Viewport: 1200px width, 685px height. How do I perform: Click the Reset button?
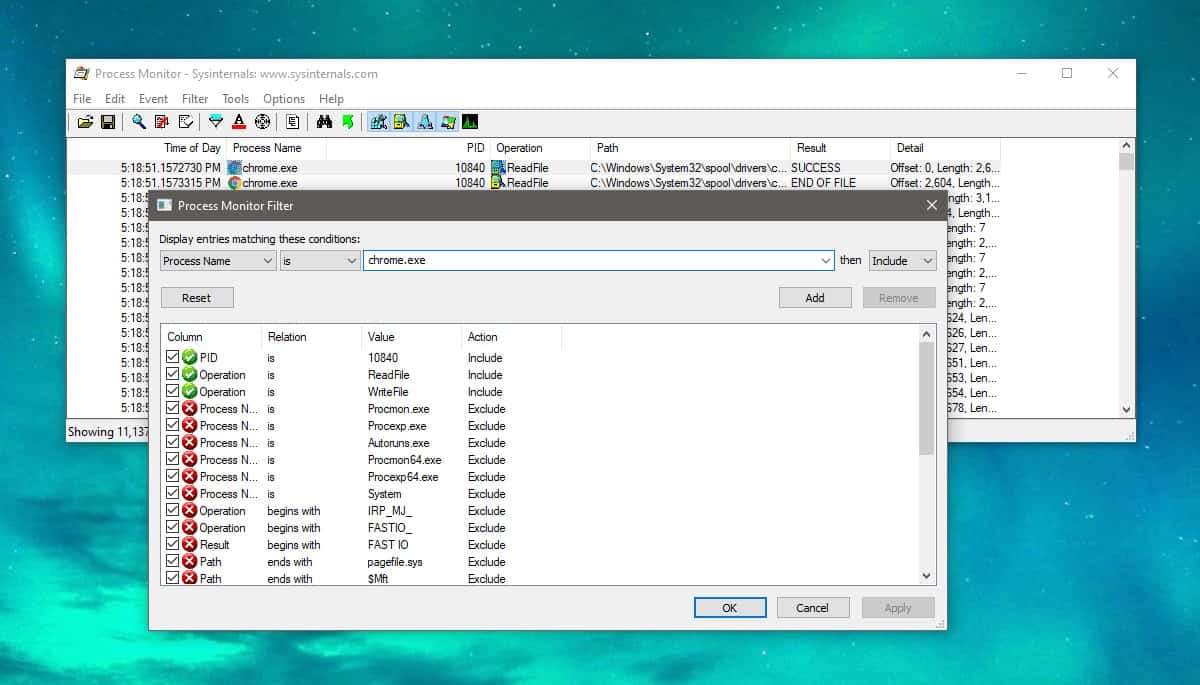[196, 297]
